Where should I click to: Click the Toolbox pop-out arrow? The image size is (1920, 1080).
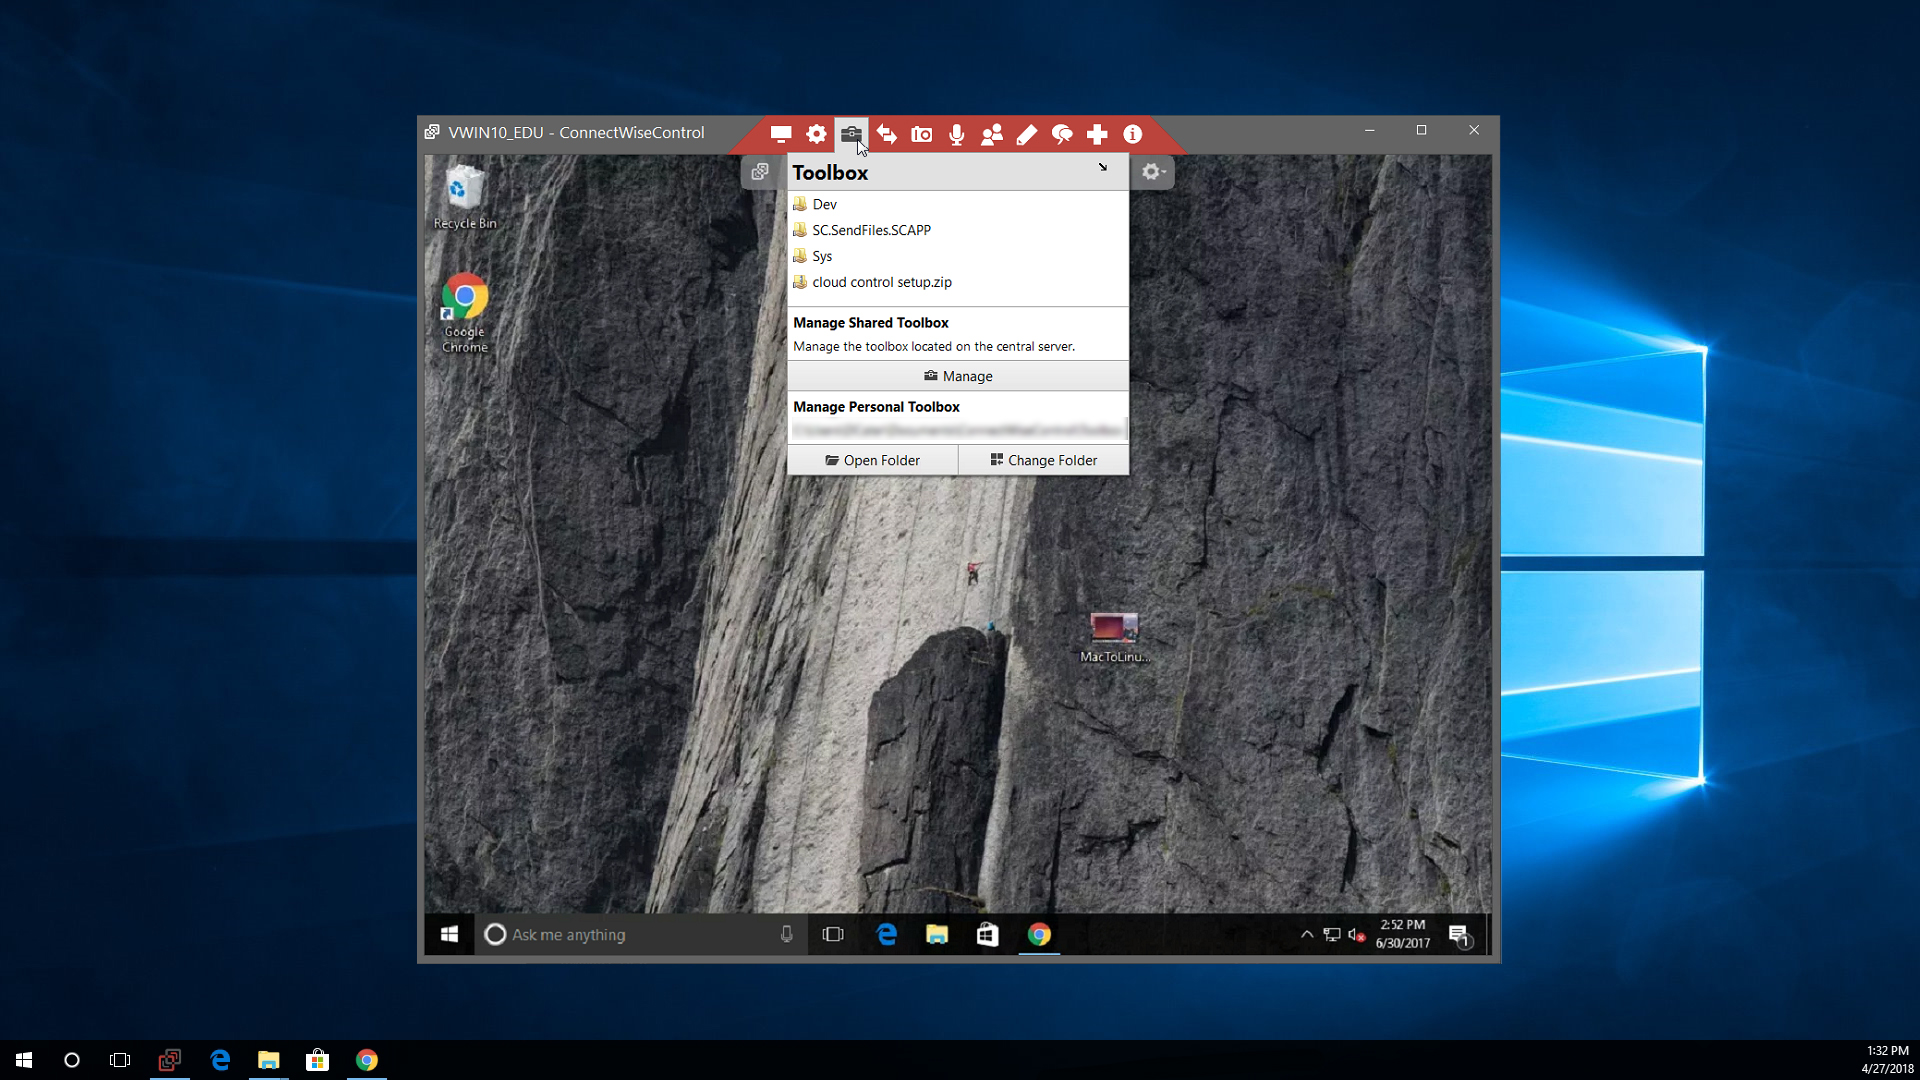pos(1103,168)
